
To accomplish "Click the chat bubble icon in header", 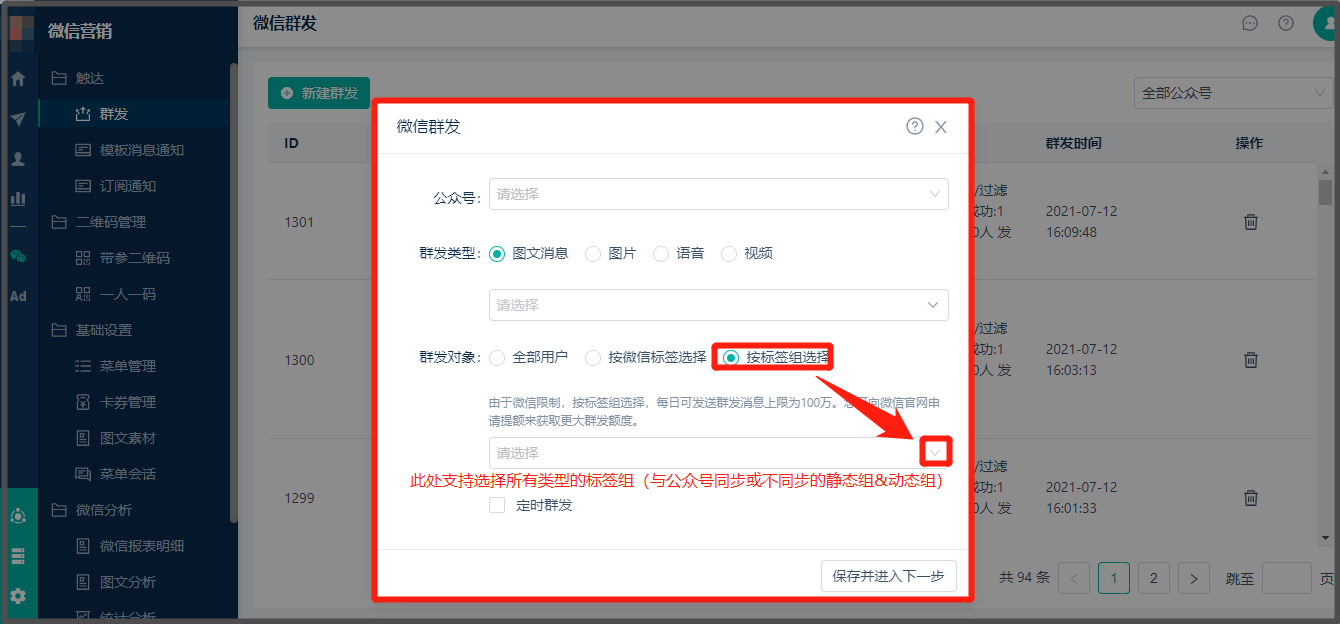I will (x=1250, y=23).
